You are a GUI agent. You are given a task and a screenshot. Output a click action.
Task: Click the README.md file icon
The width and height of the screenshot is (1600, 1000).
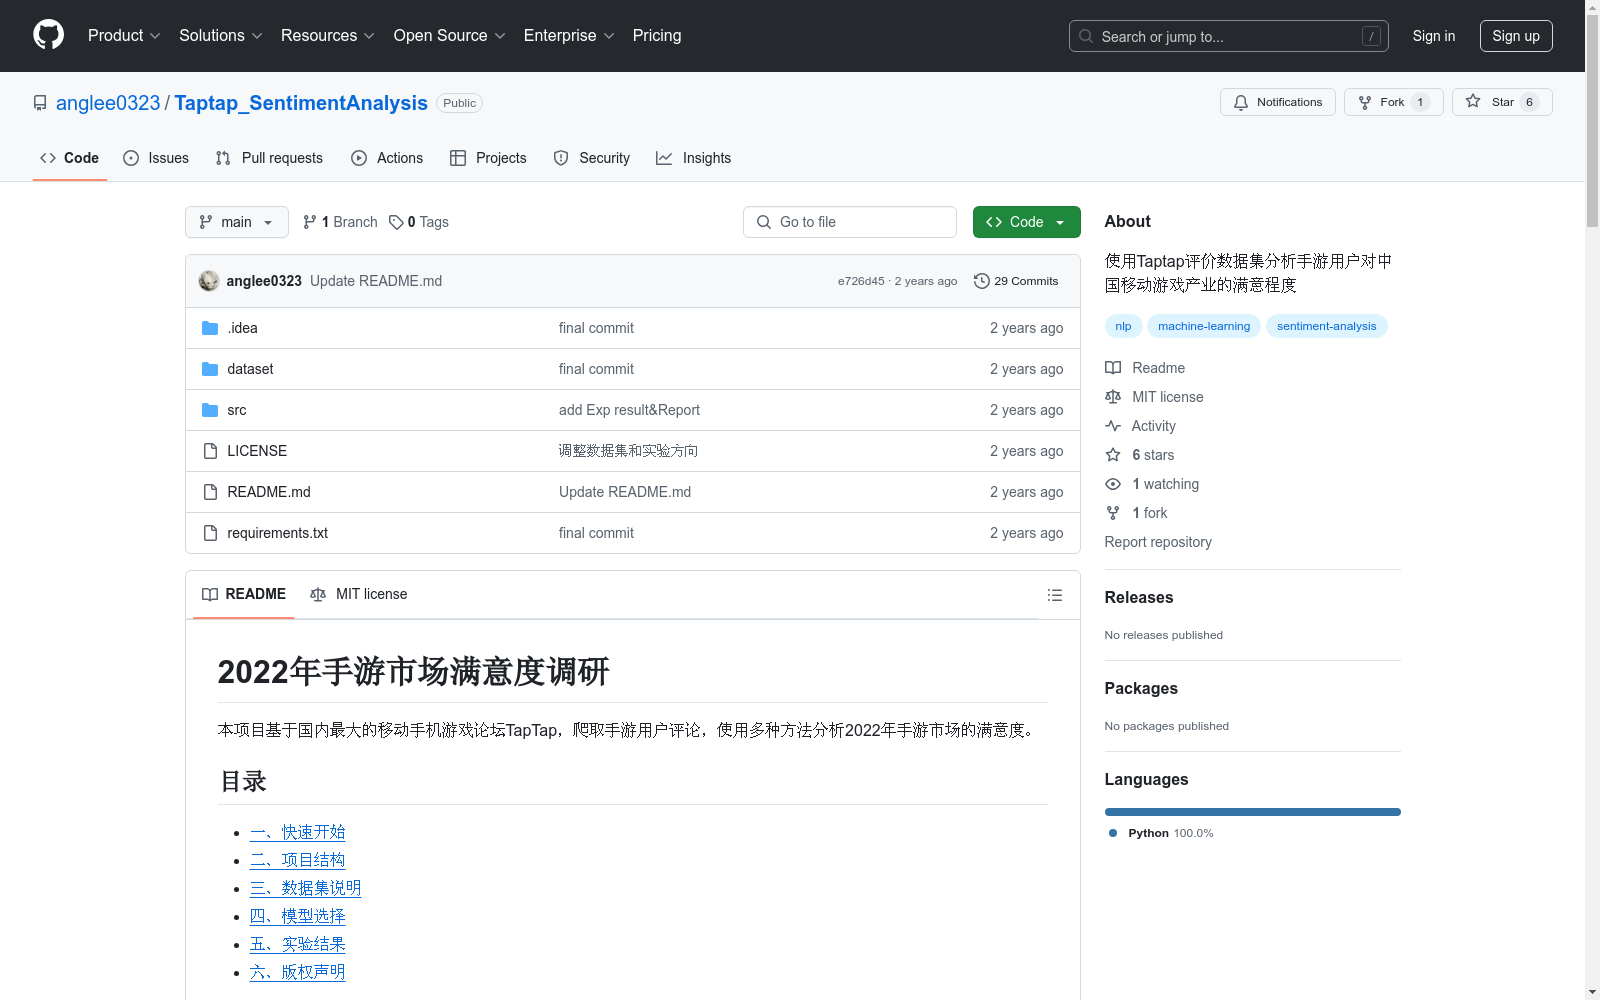[x=210, y=492]
